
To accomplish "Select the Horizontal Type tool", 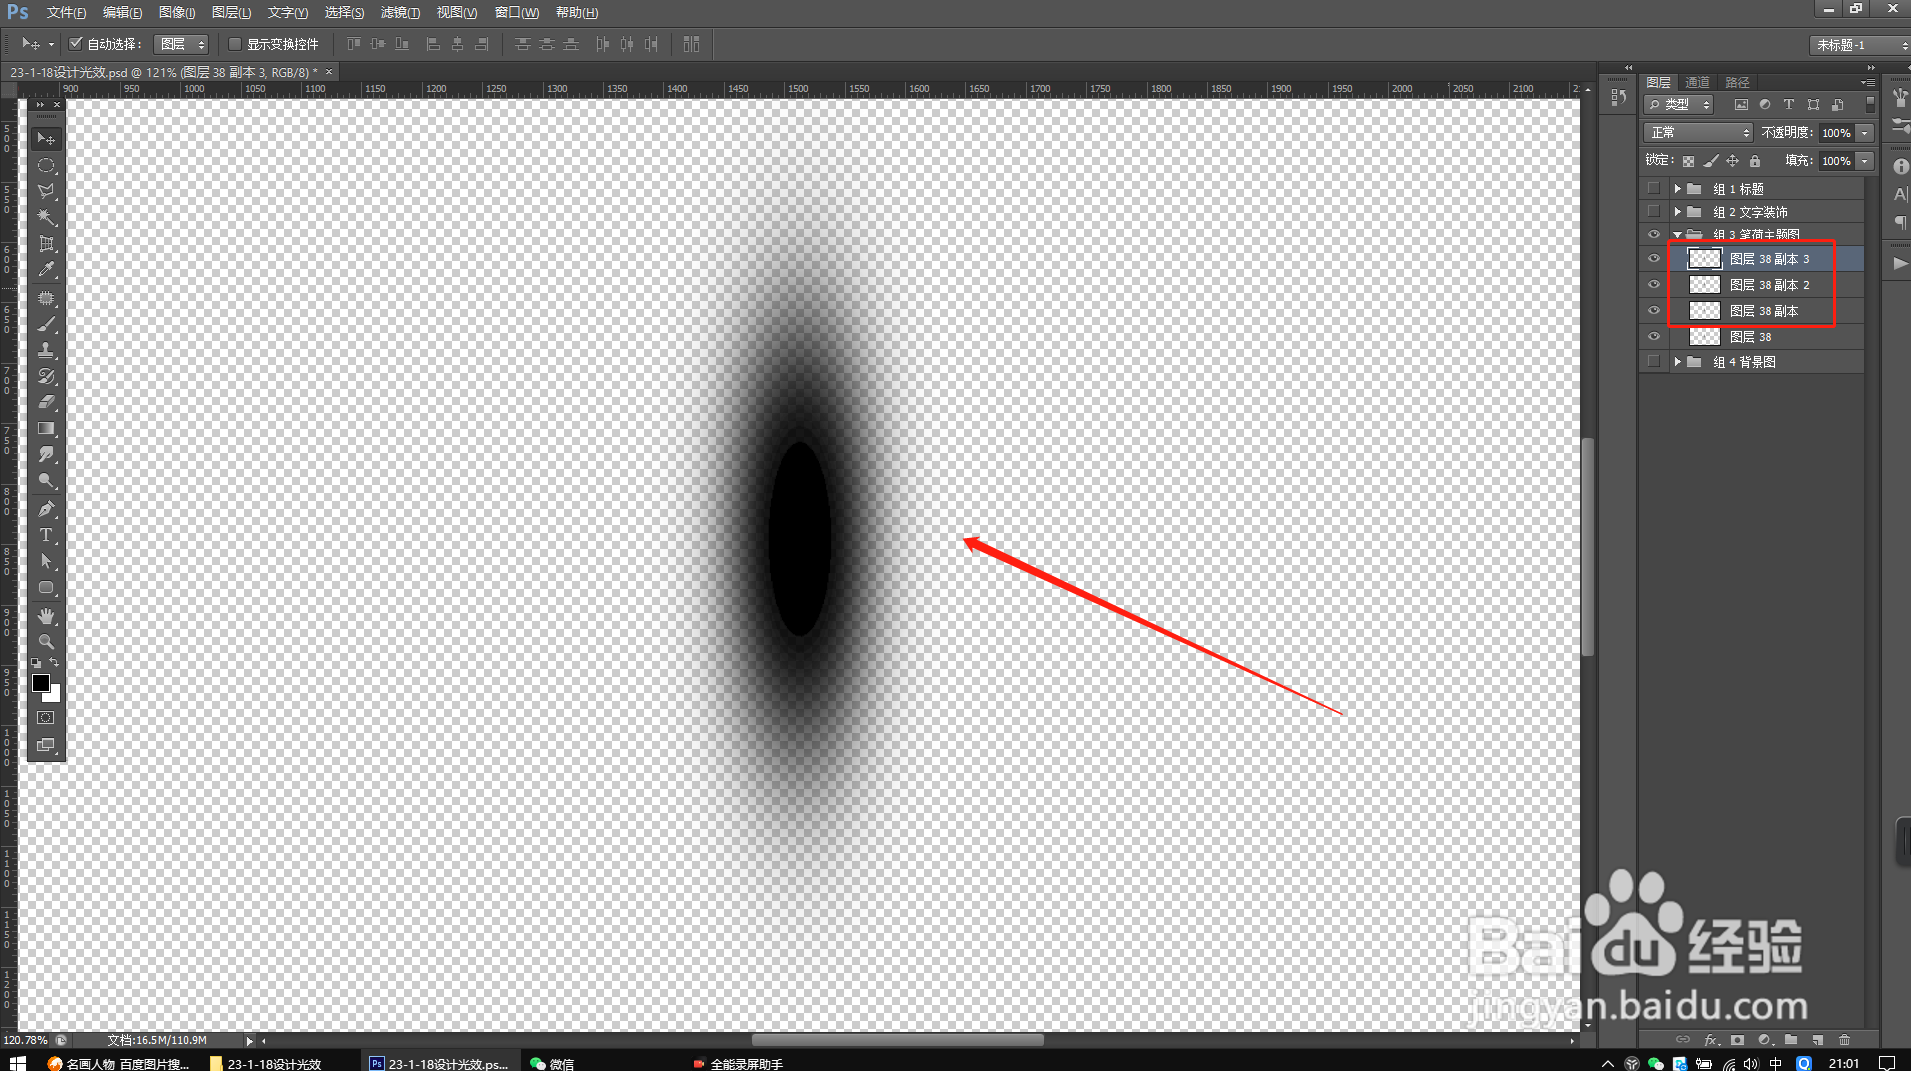I will 46,535.
